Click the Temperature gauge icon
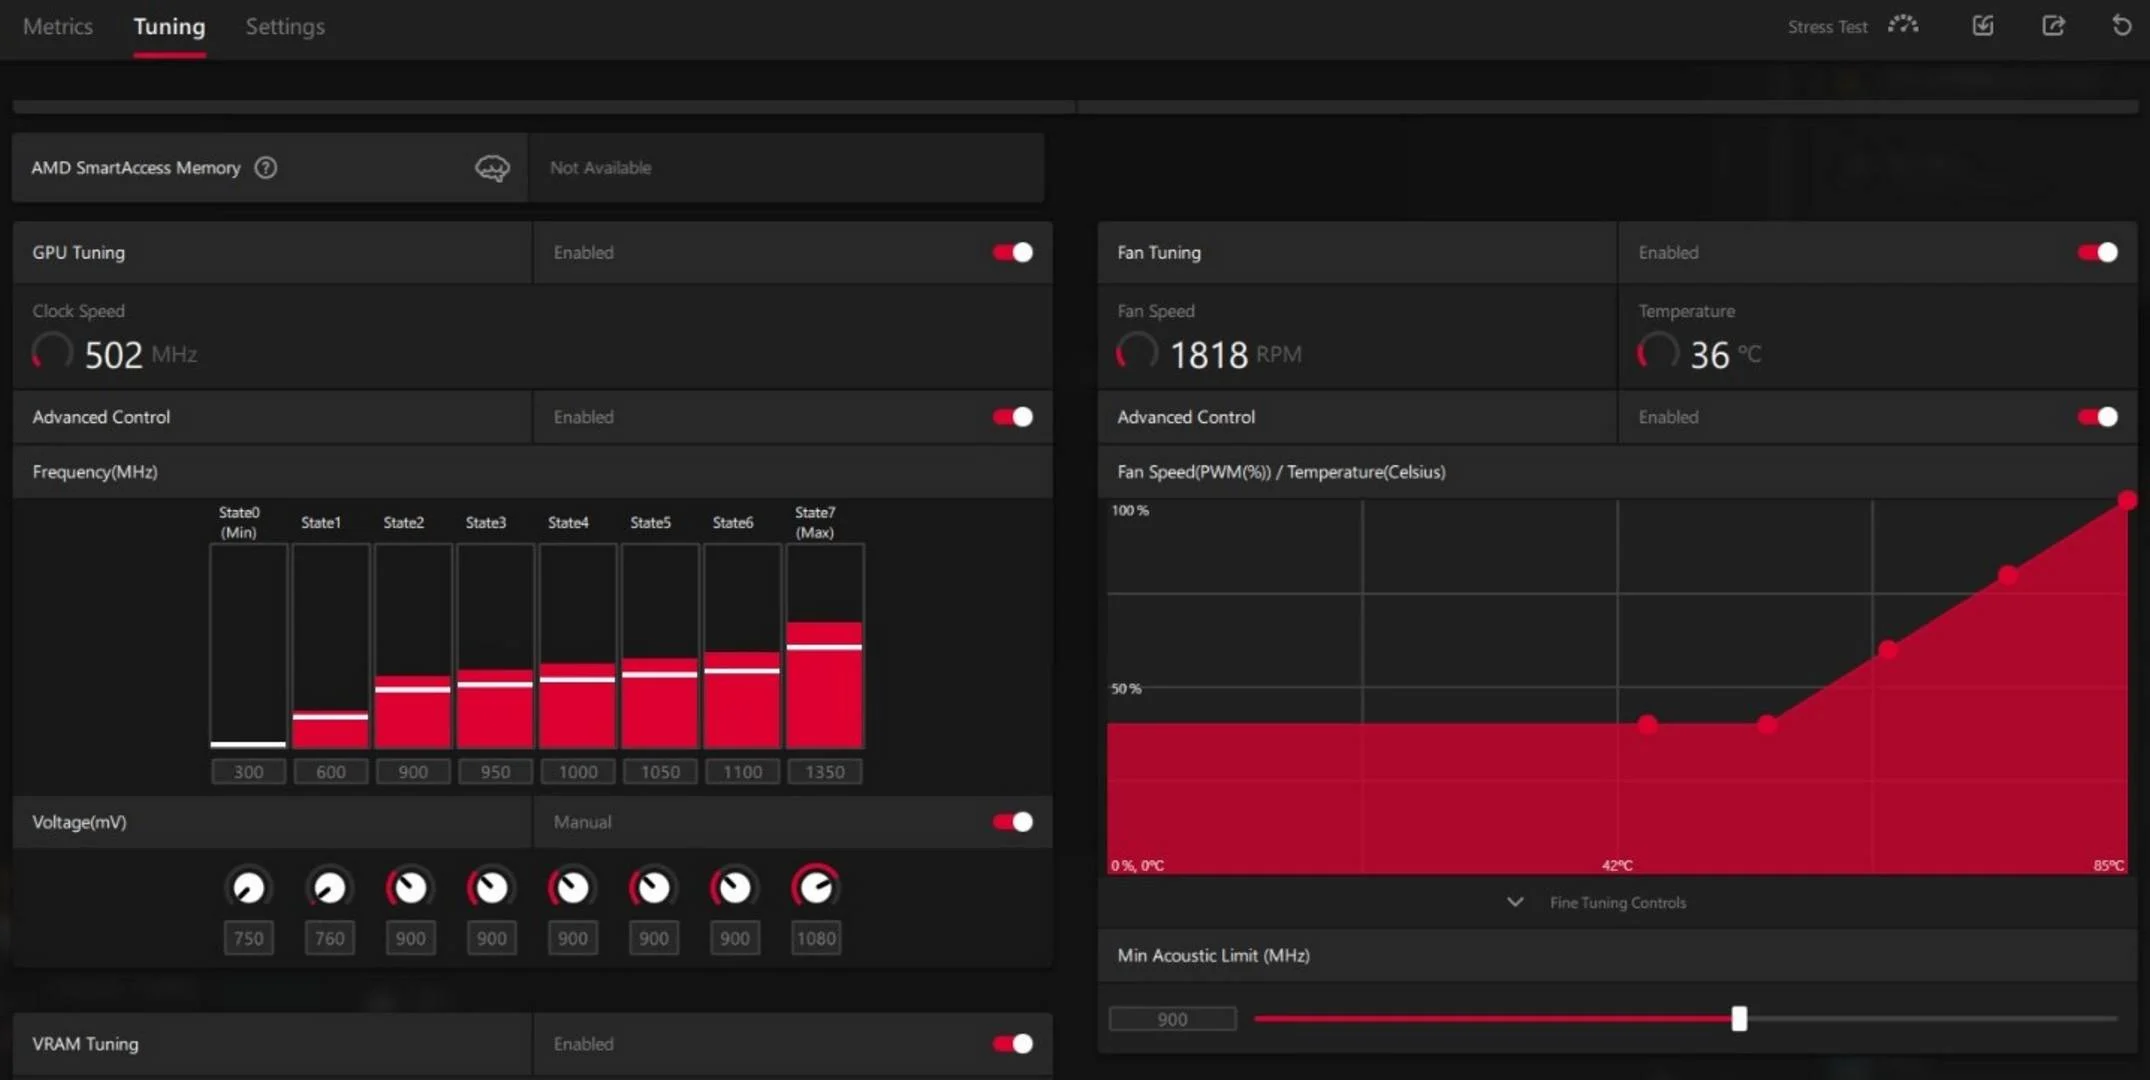The height and width of the screenshot is (1080, 2150). [1658, 352]
